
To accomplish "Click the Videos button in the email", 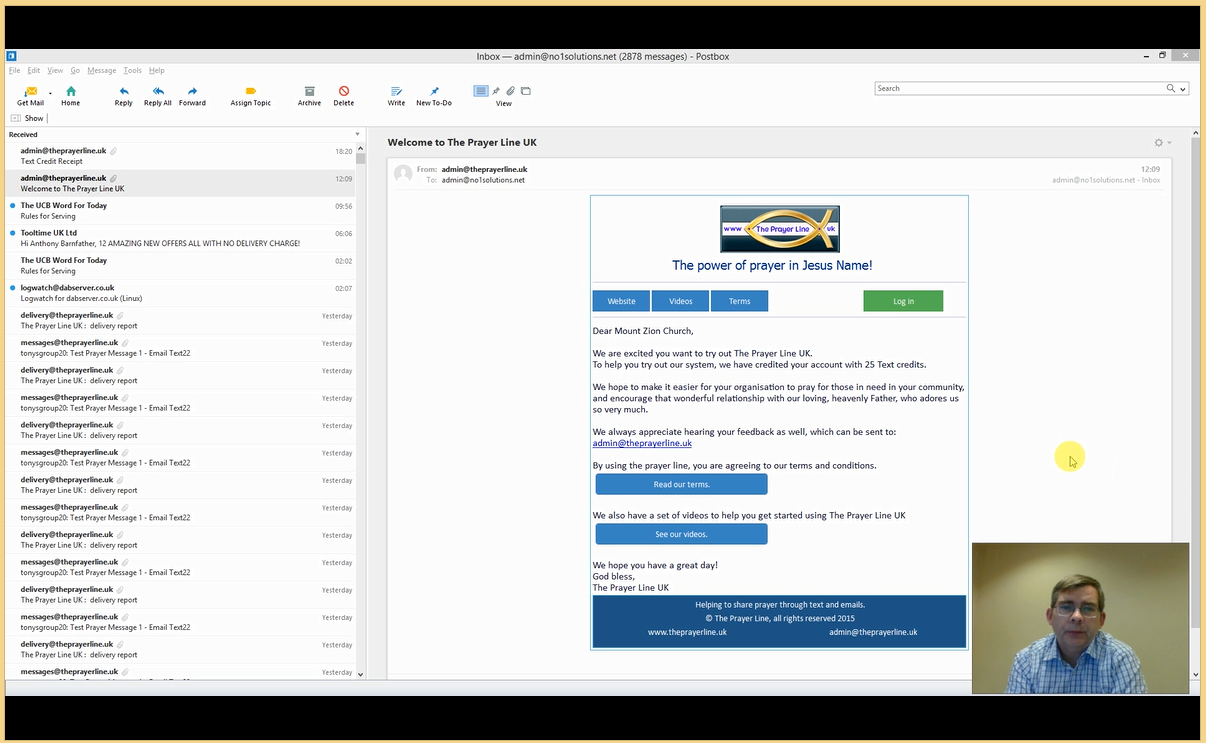I will tap(680, 301).
